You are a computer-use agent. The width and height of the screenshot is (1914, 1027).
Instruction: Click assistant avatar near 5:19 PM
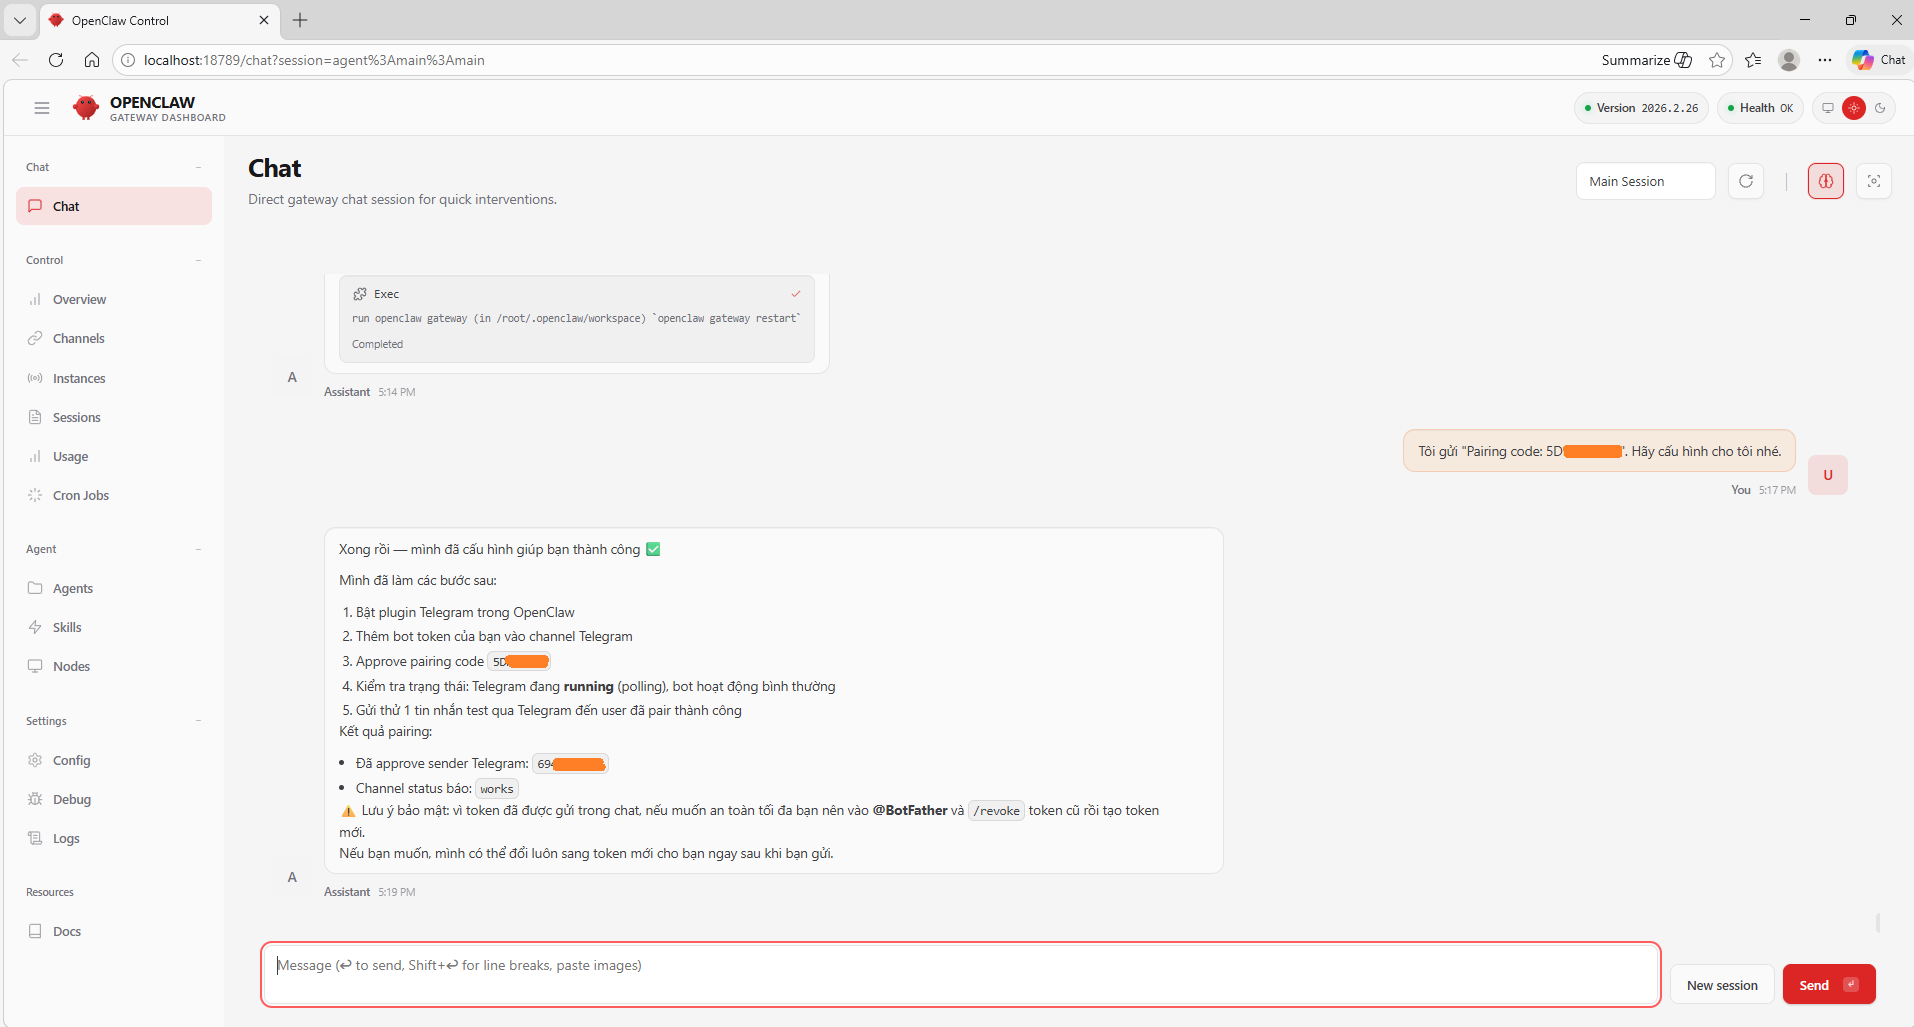pos(292,877)
